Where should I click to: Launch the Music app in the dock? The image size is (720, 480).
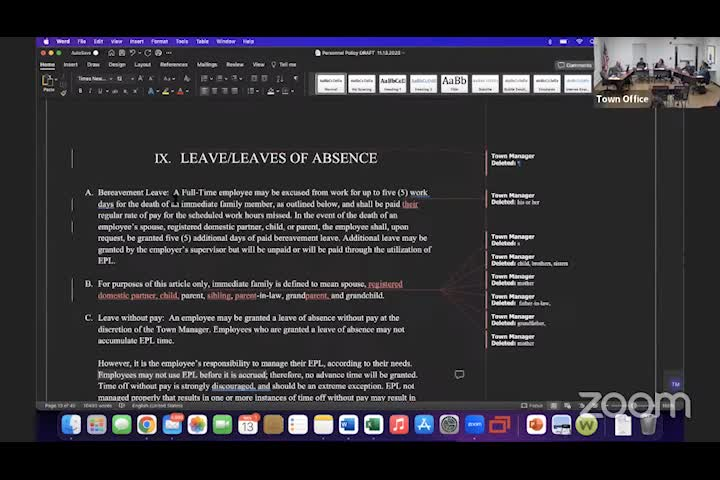tap(399, 425)
